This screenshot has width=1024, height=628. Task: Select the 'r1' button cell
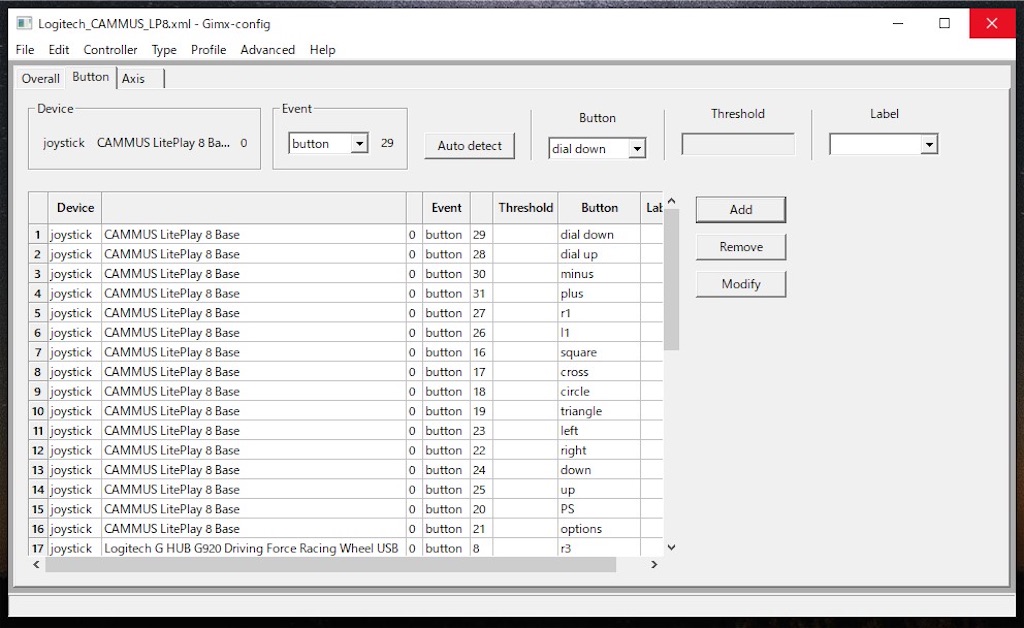click(x=599, y=313)
